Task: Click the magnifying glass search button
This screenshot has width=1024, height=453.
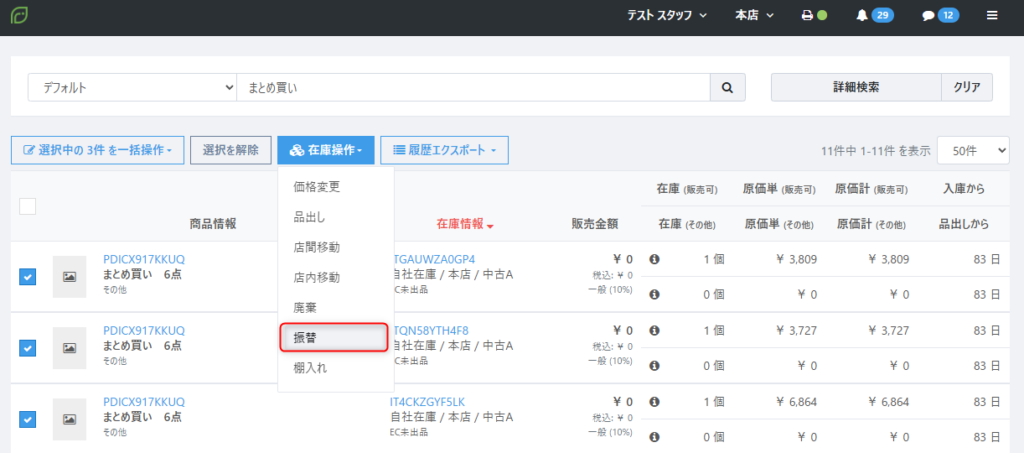Action: click(727, 88)
